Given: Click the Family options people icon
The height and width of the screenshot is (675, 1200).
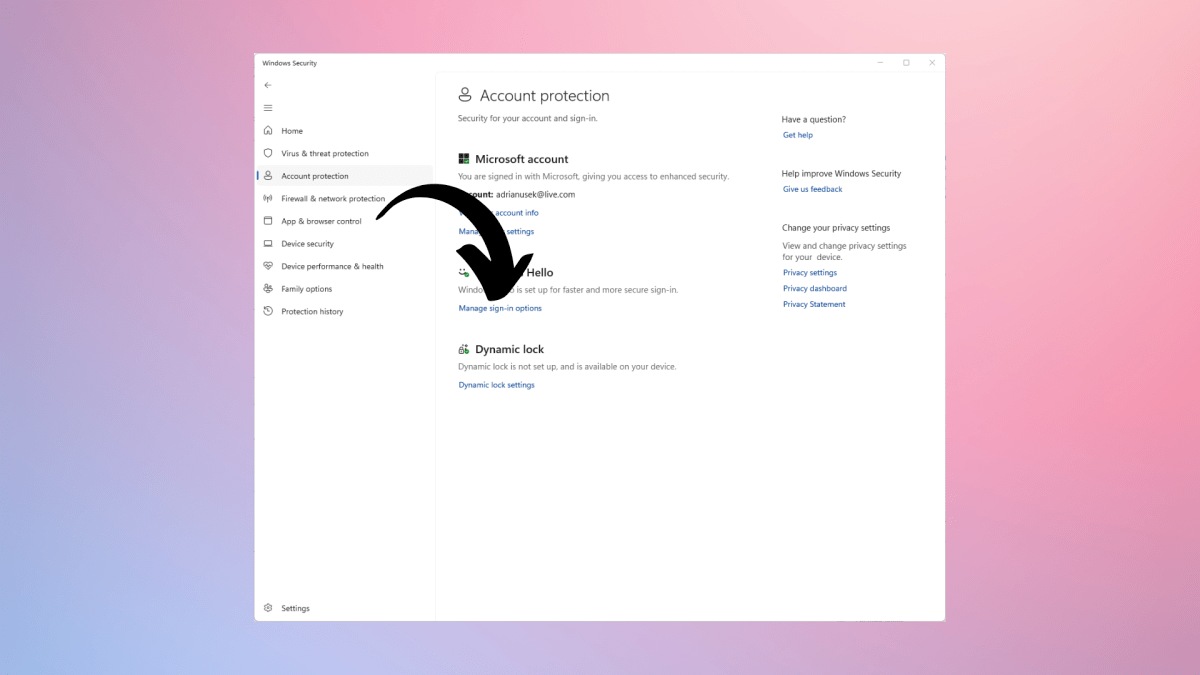Looking at the screenshot, I should [268, 288].
